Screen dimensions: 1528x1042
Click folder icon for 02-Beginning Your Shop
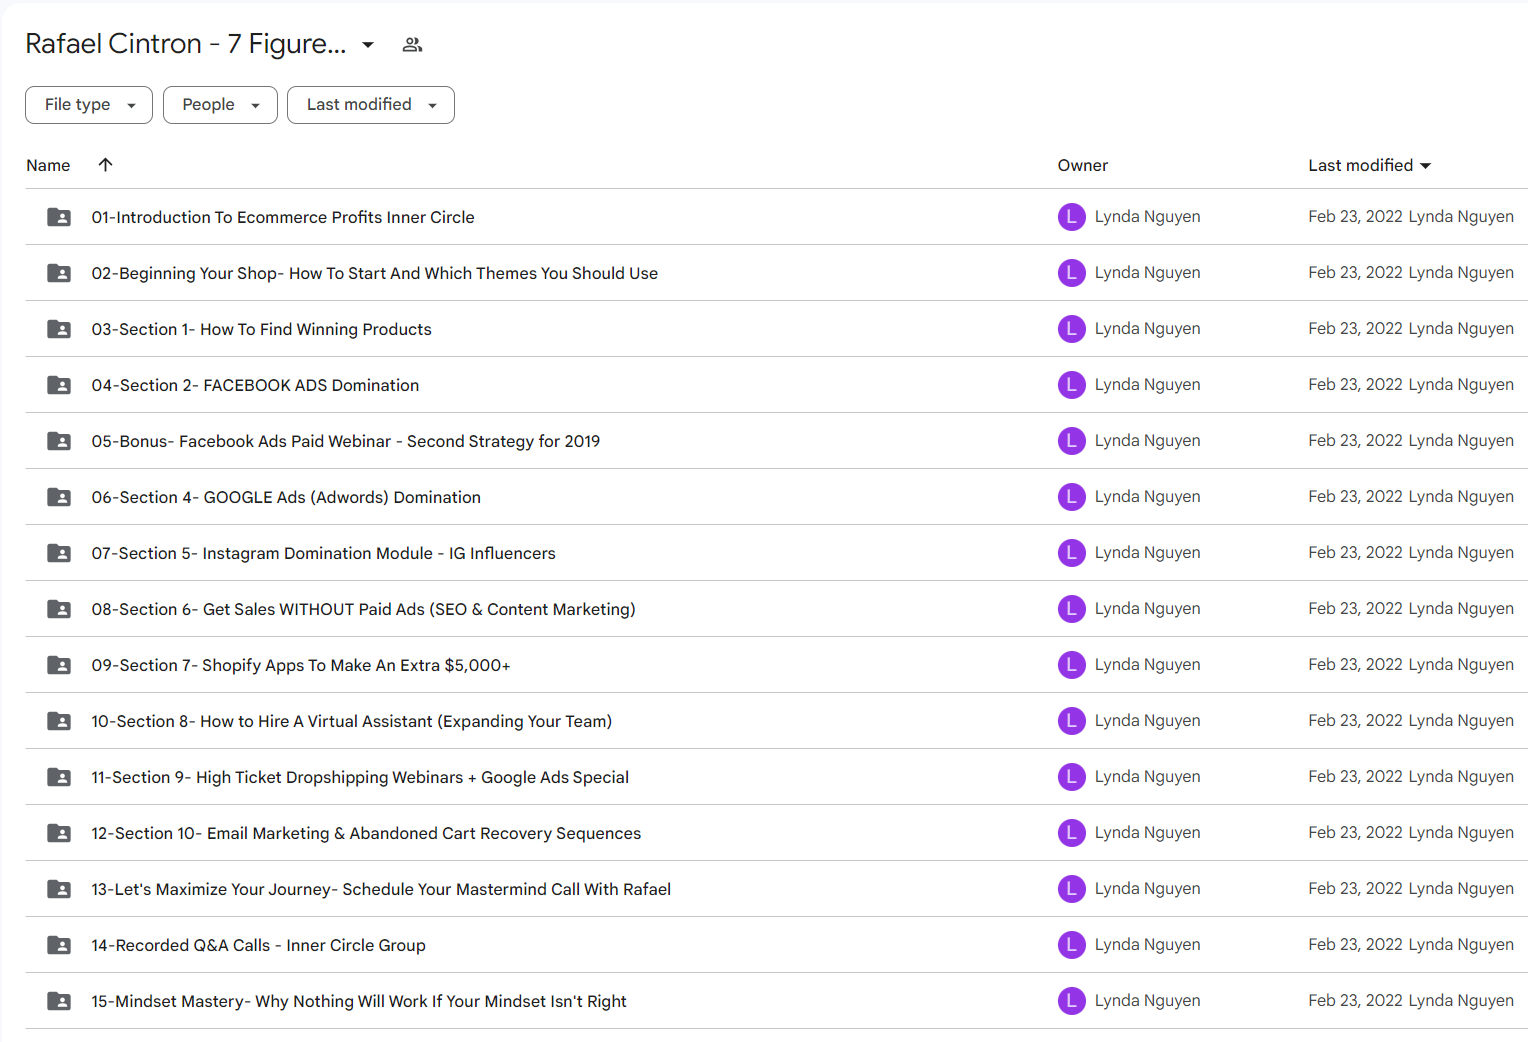coord(59,273)
